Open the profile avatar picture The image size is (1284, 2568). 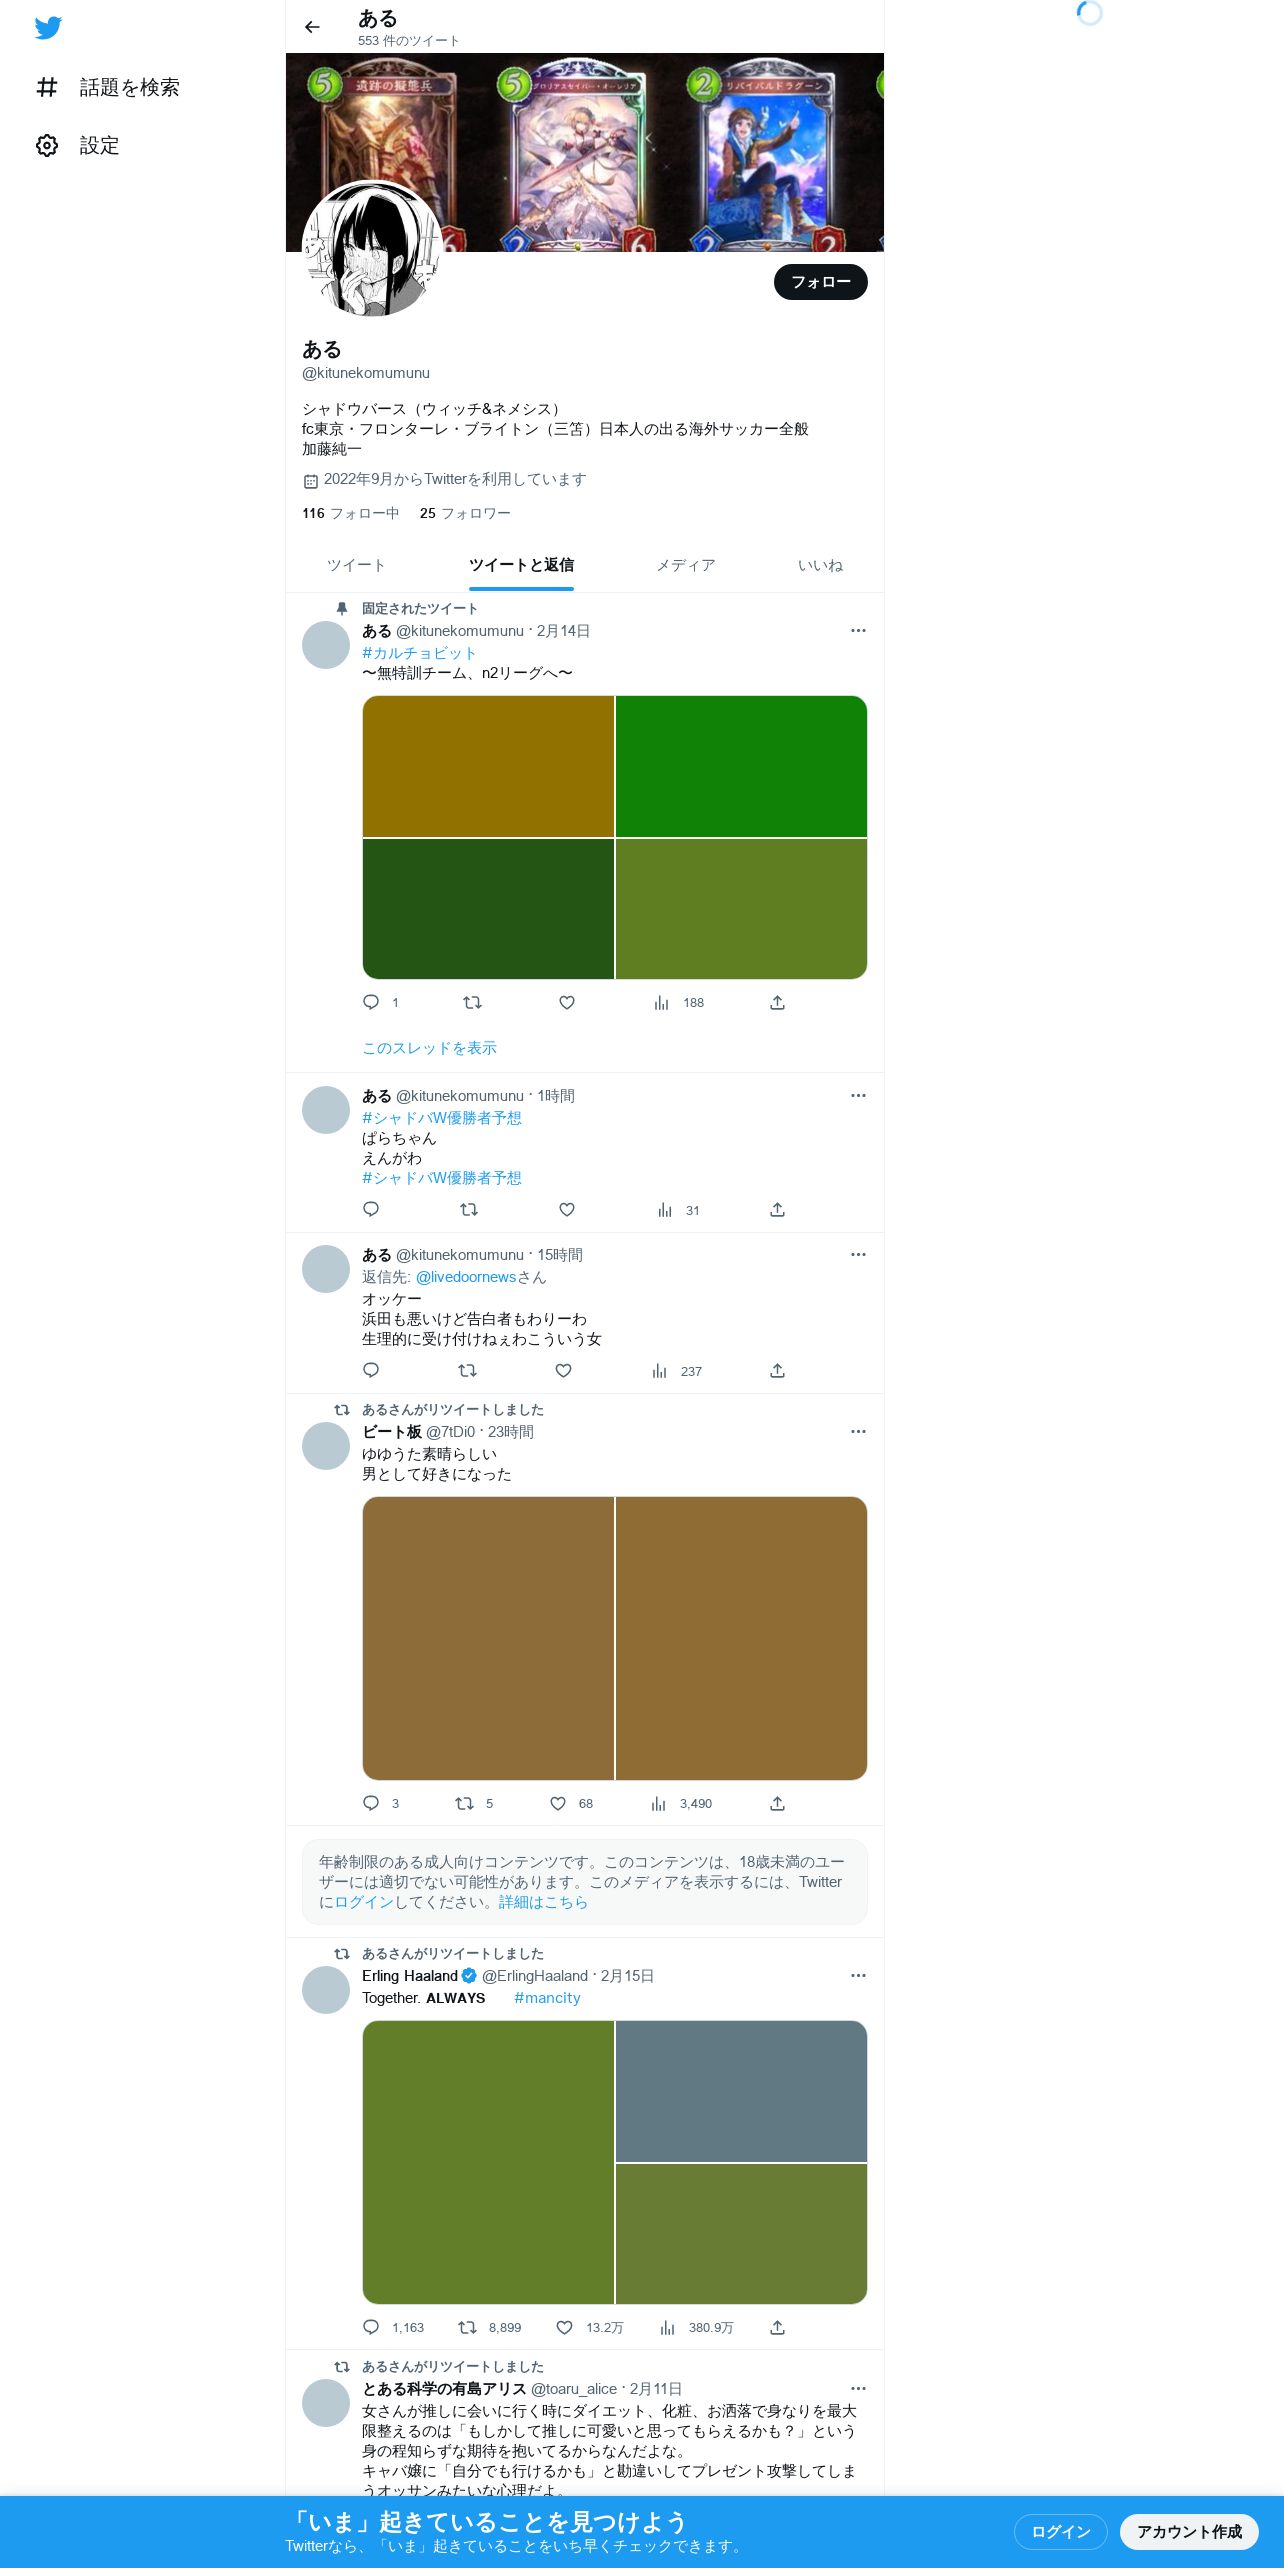[372, 249]
